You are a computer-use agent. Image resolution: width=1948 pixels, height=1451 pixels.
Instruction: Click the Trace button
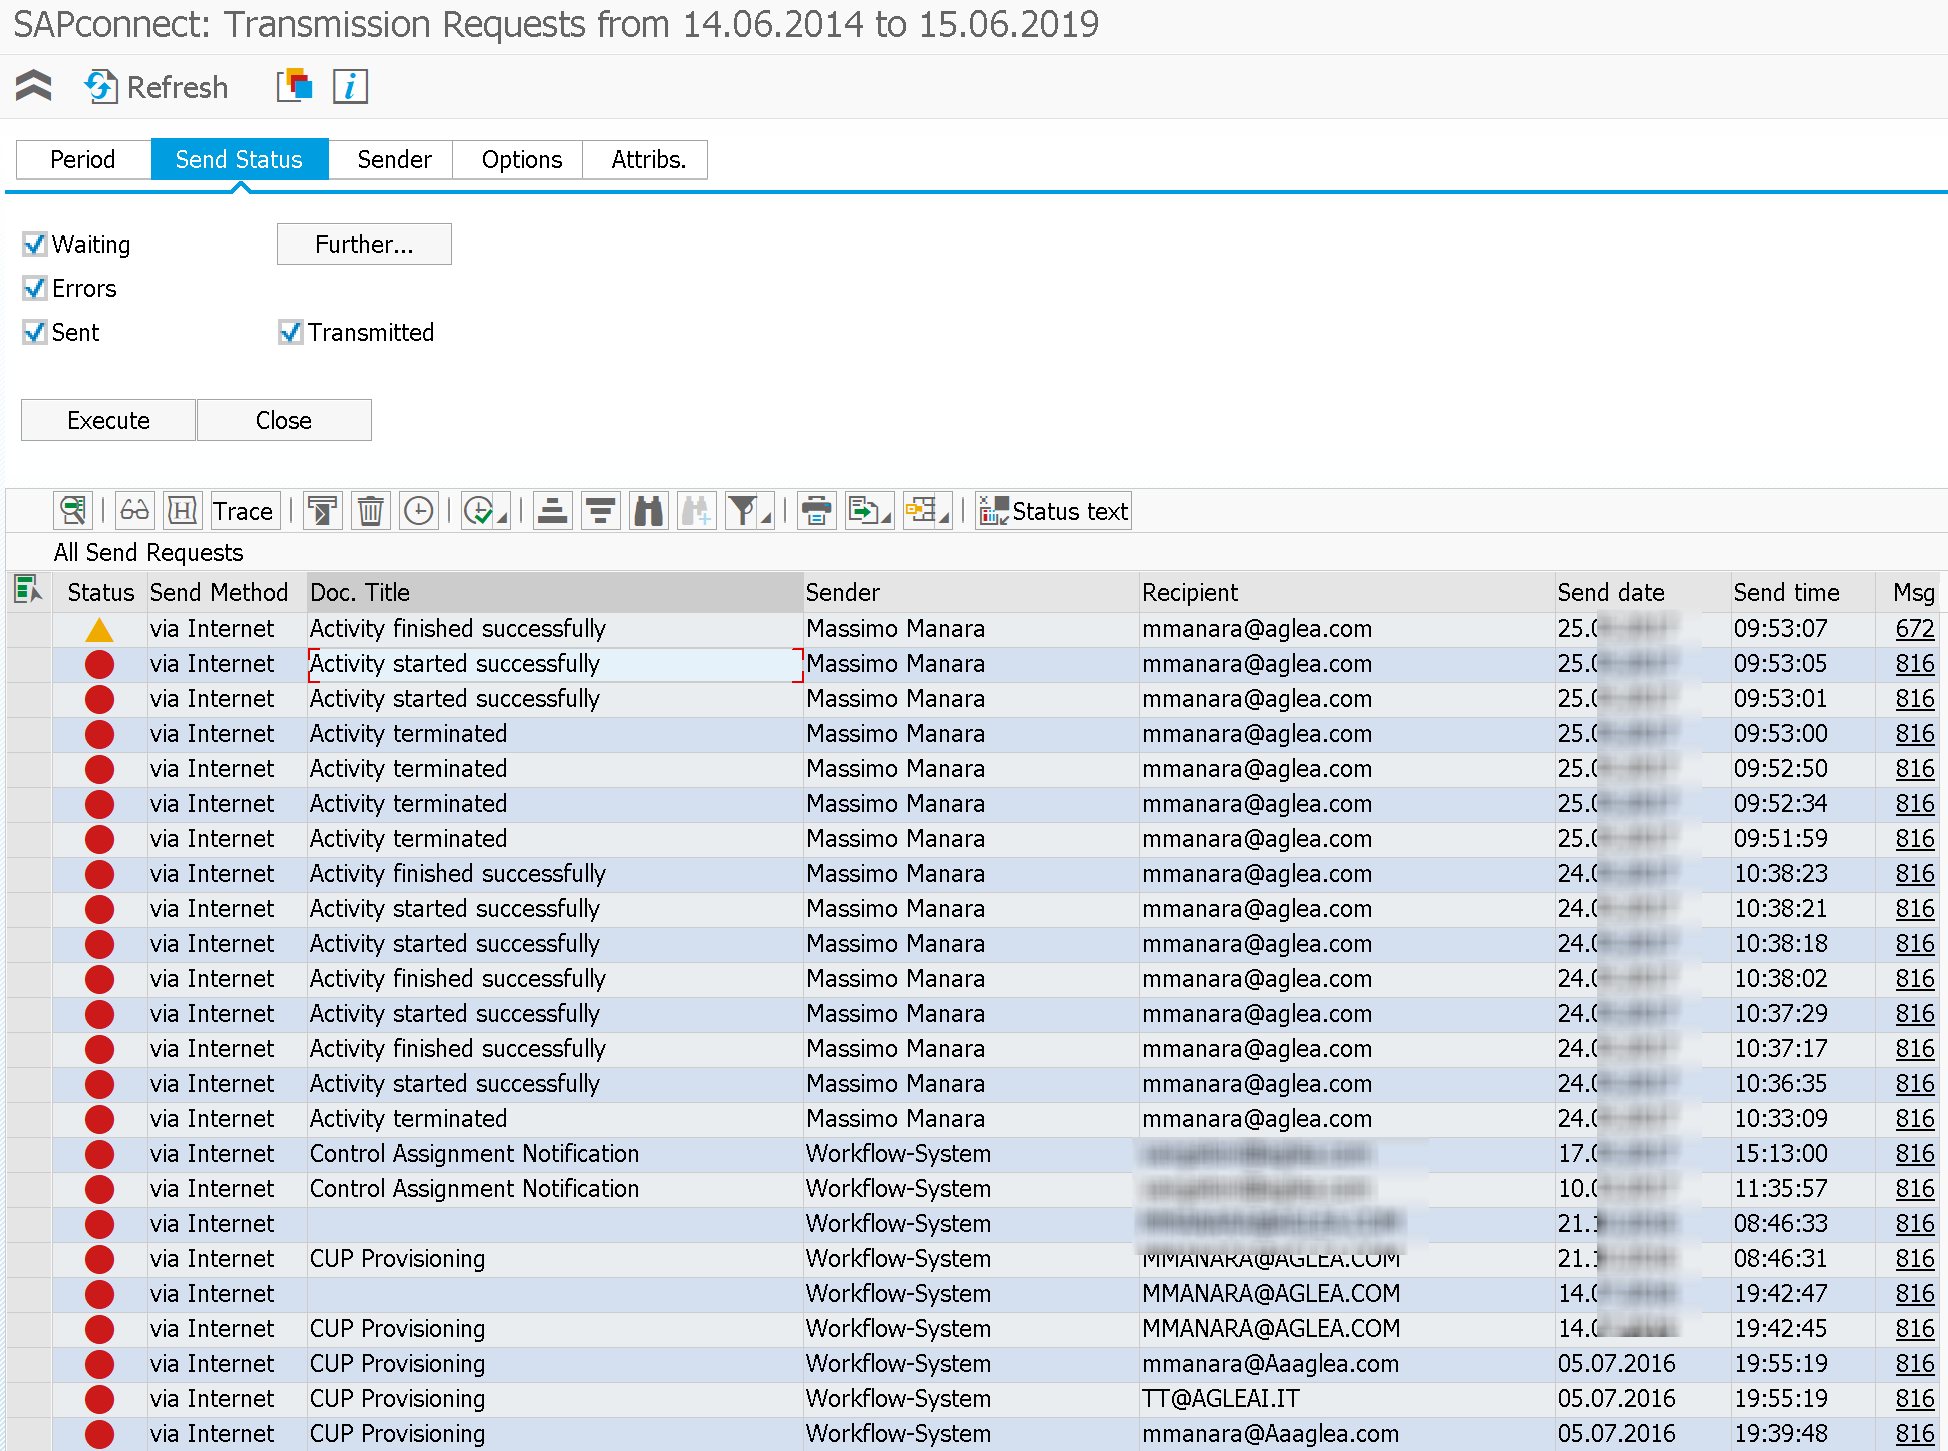[243, 511]
